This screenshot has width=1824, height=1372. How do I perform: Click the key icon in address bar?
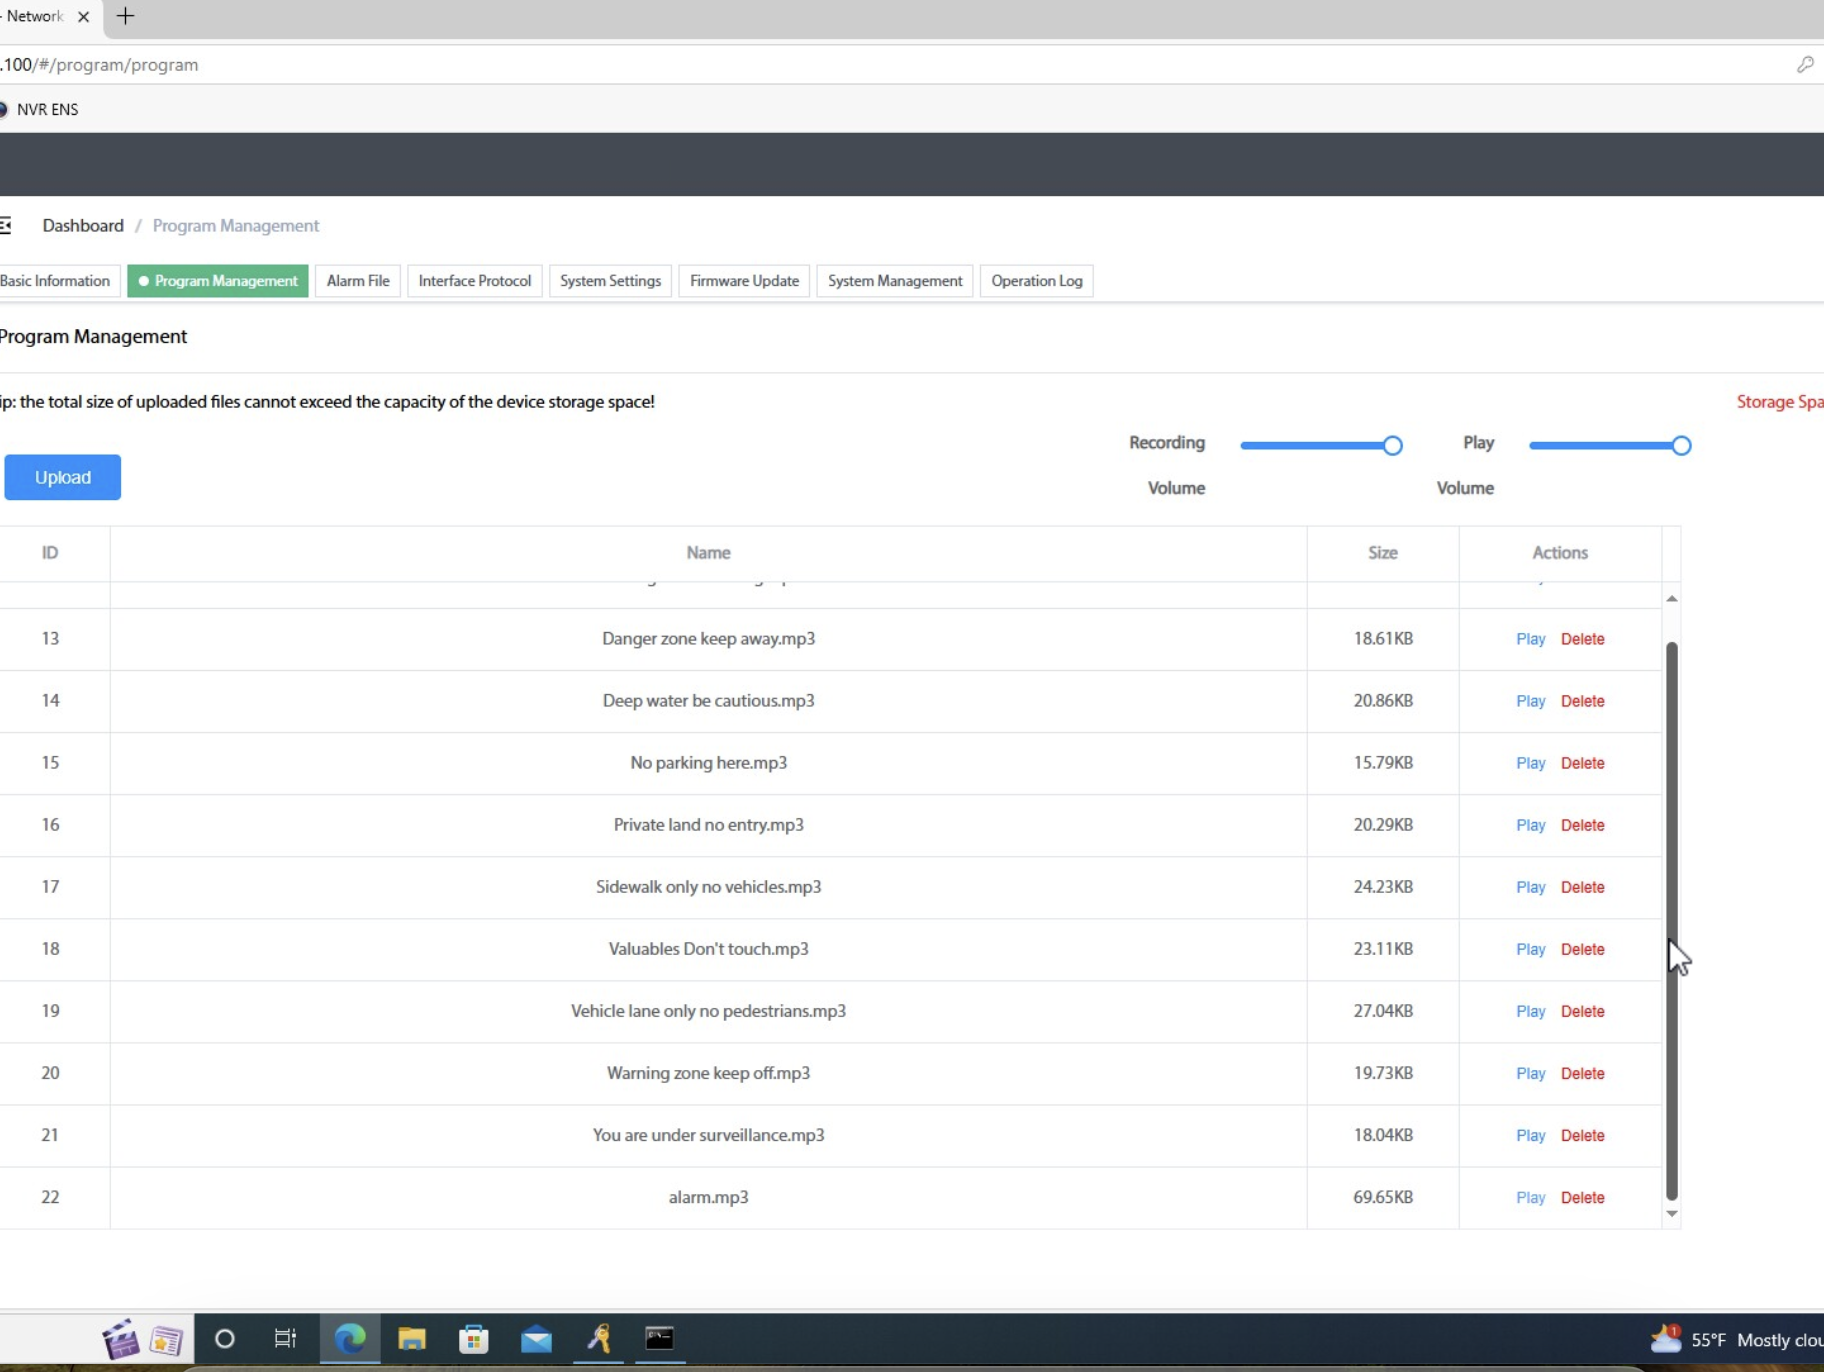click(1805, 65)
